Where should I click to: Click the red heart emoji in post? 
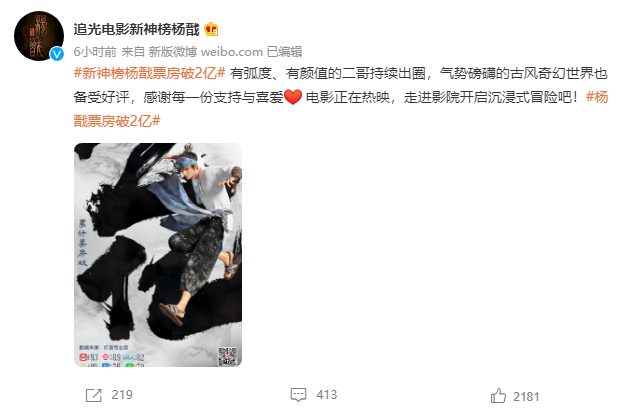pyautogui.click(x=293, y=97)
